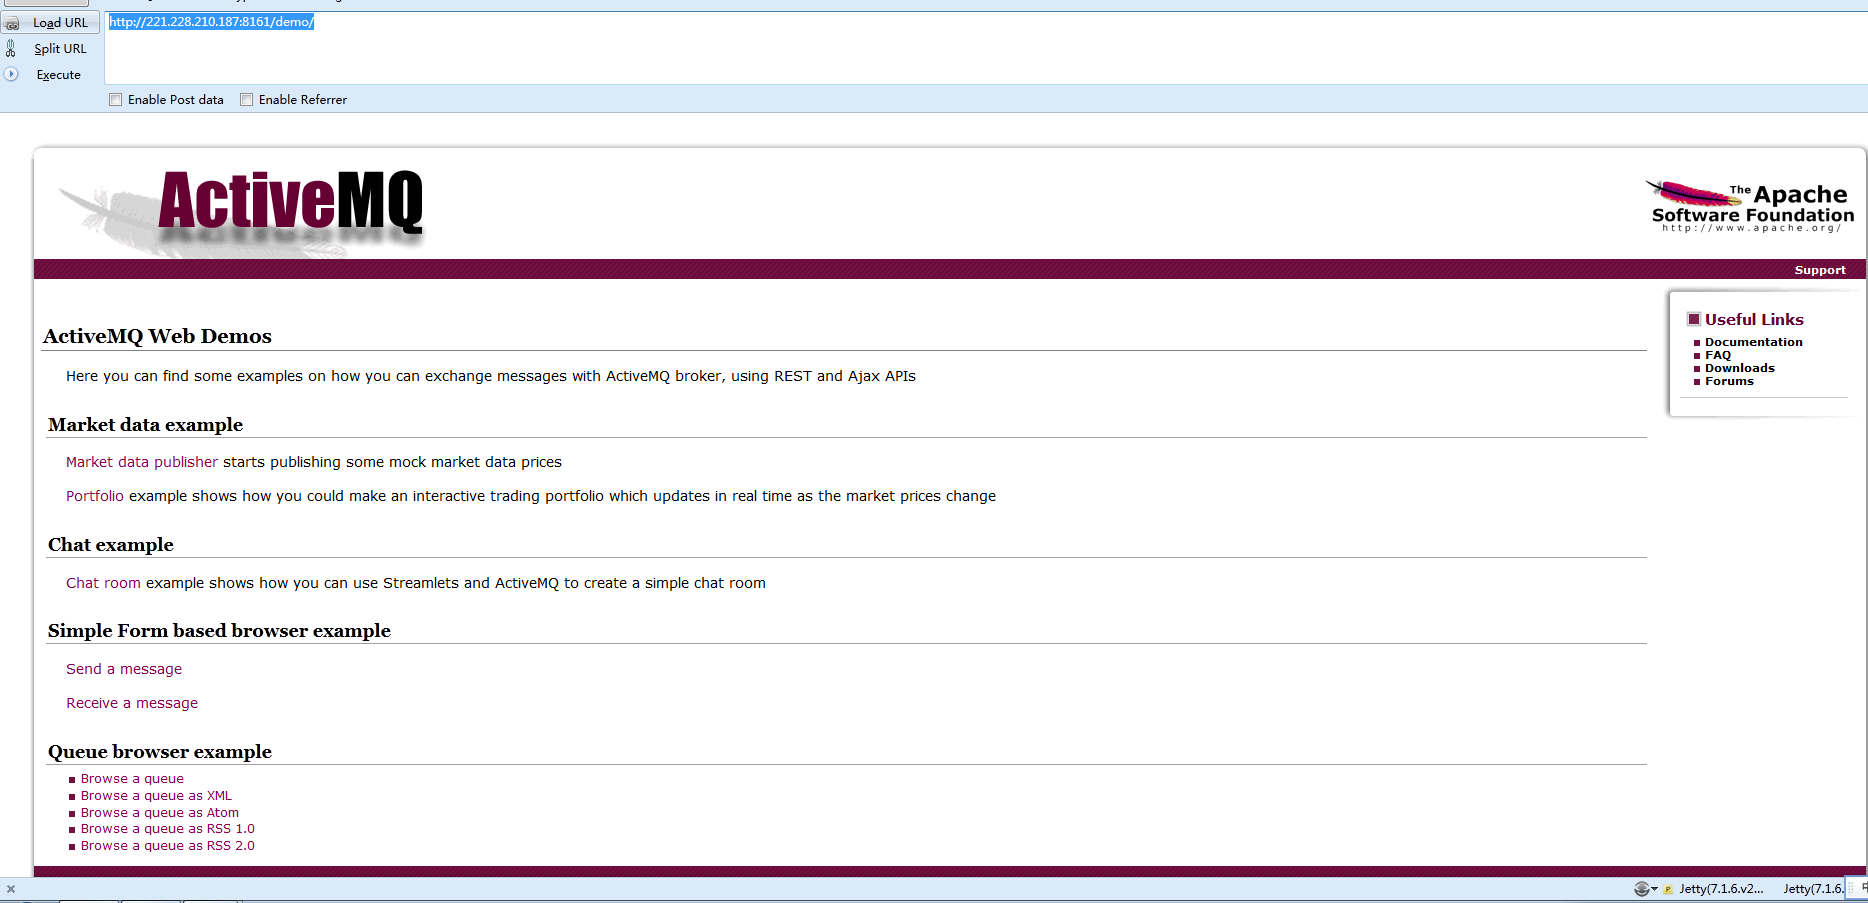Open the Send a message link

pyautogui.click(x=124, y=669)
